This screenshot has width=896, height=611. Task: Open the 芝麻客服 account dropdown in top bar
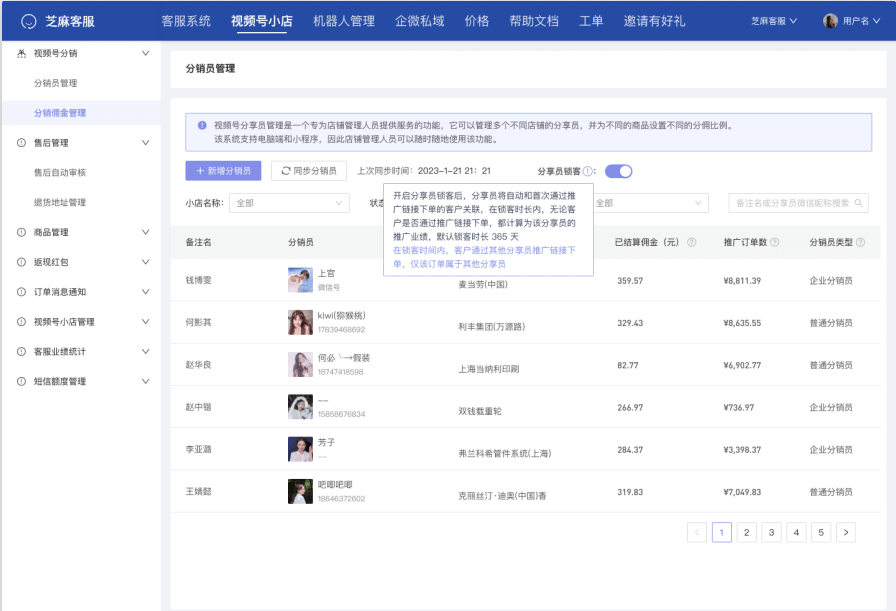774,21
